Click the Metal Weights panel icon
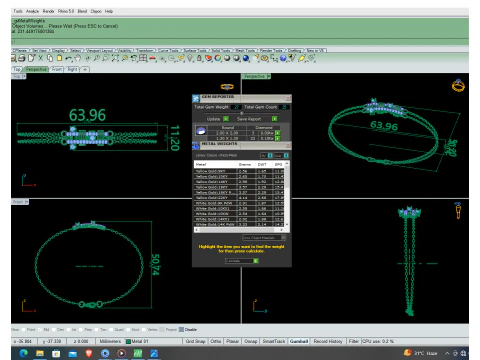Viewport: 480px width, 360px height. click(196, 145)
